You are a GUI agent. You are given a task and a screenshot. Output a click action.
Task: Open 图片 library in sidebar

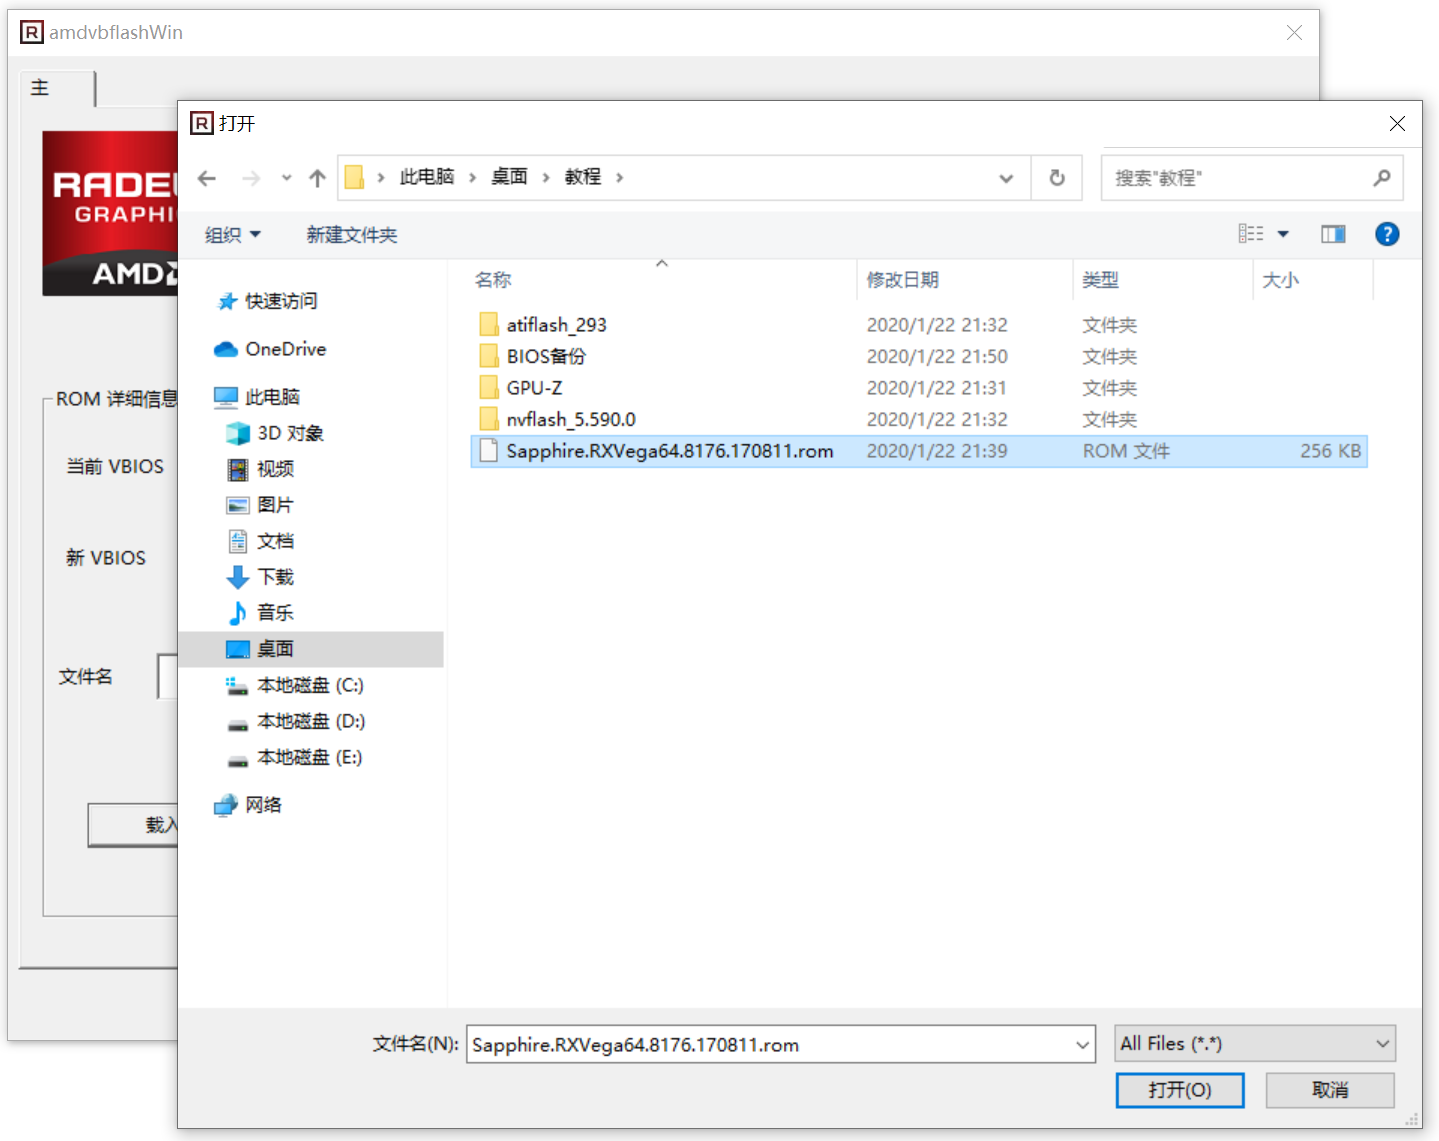pos(261,505)
